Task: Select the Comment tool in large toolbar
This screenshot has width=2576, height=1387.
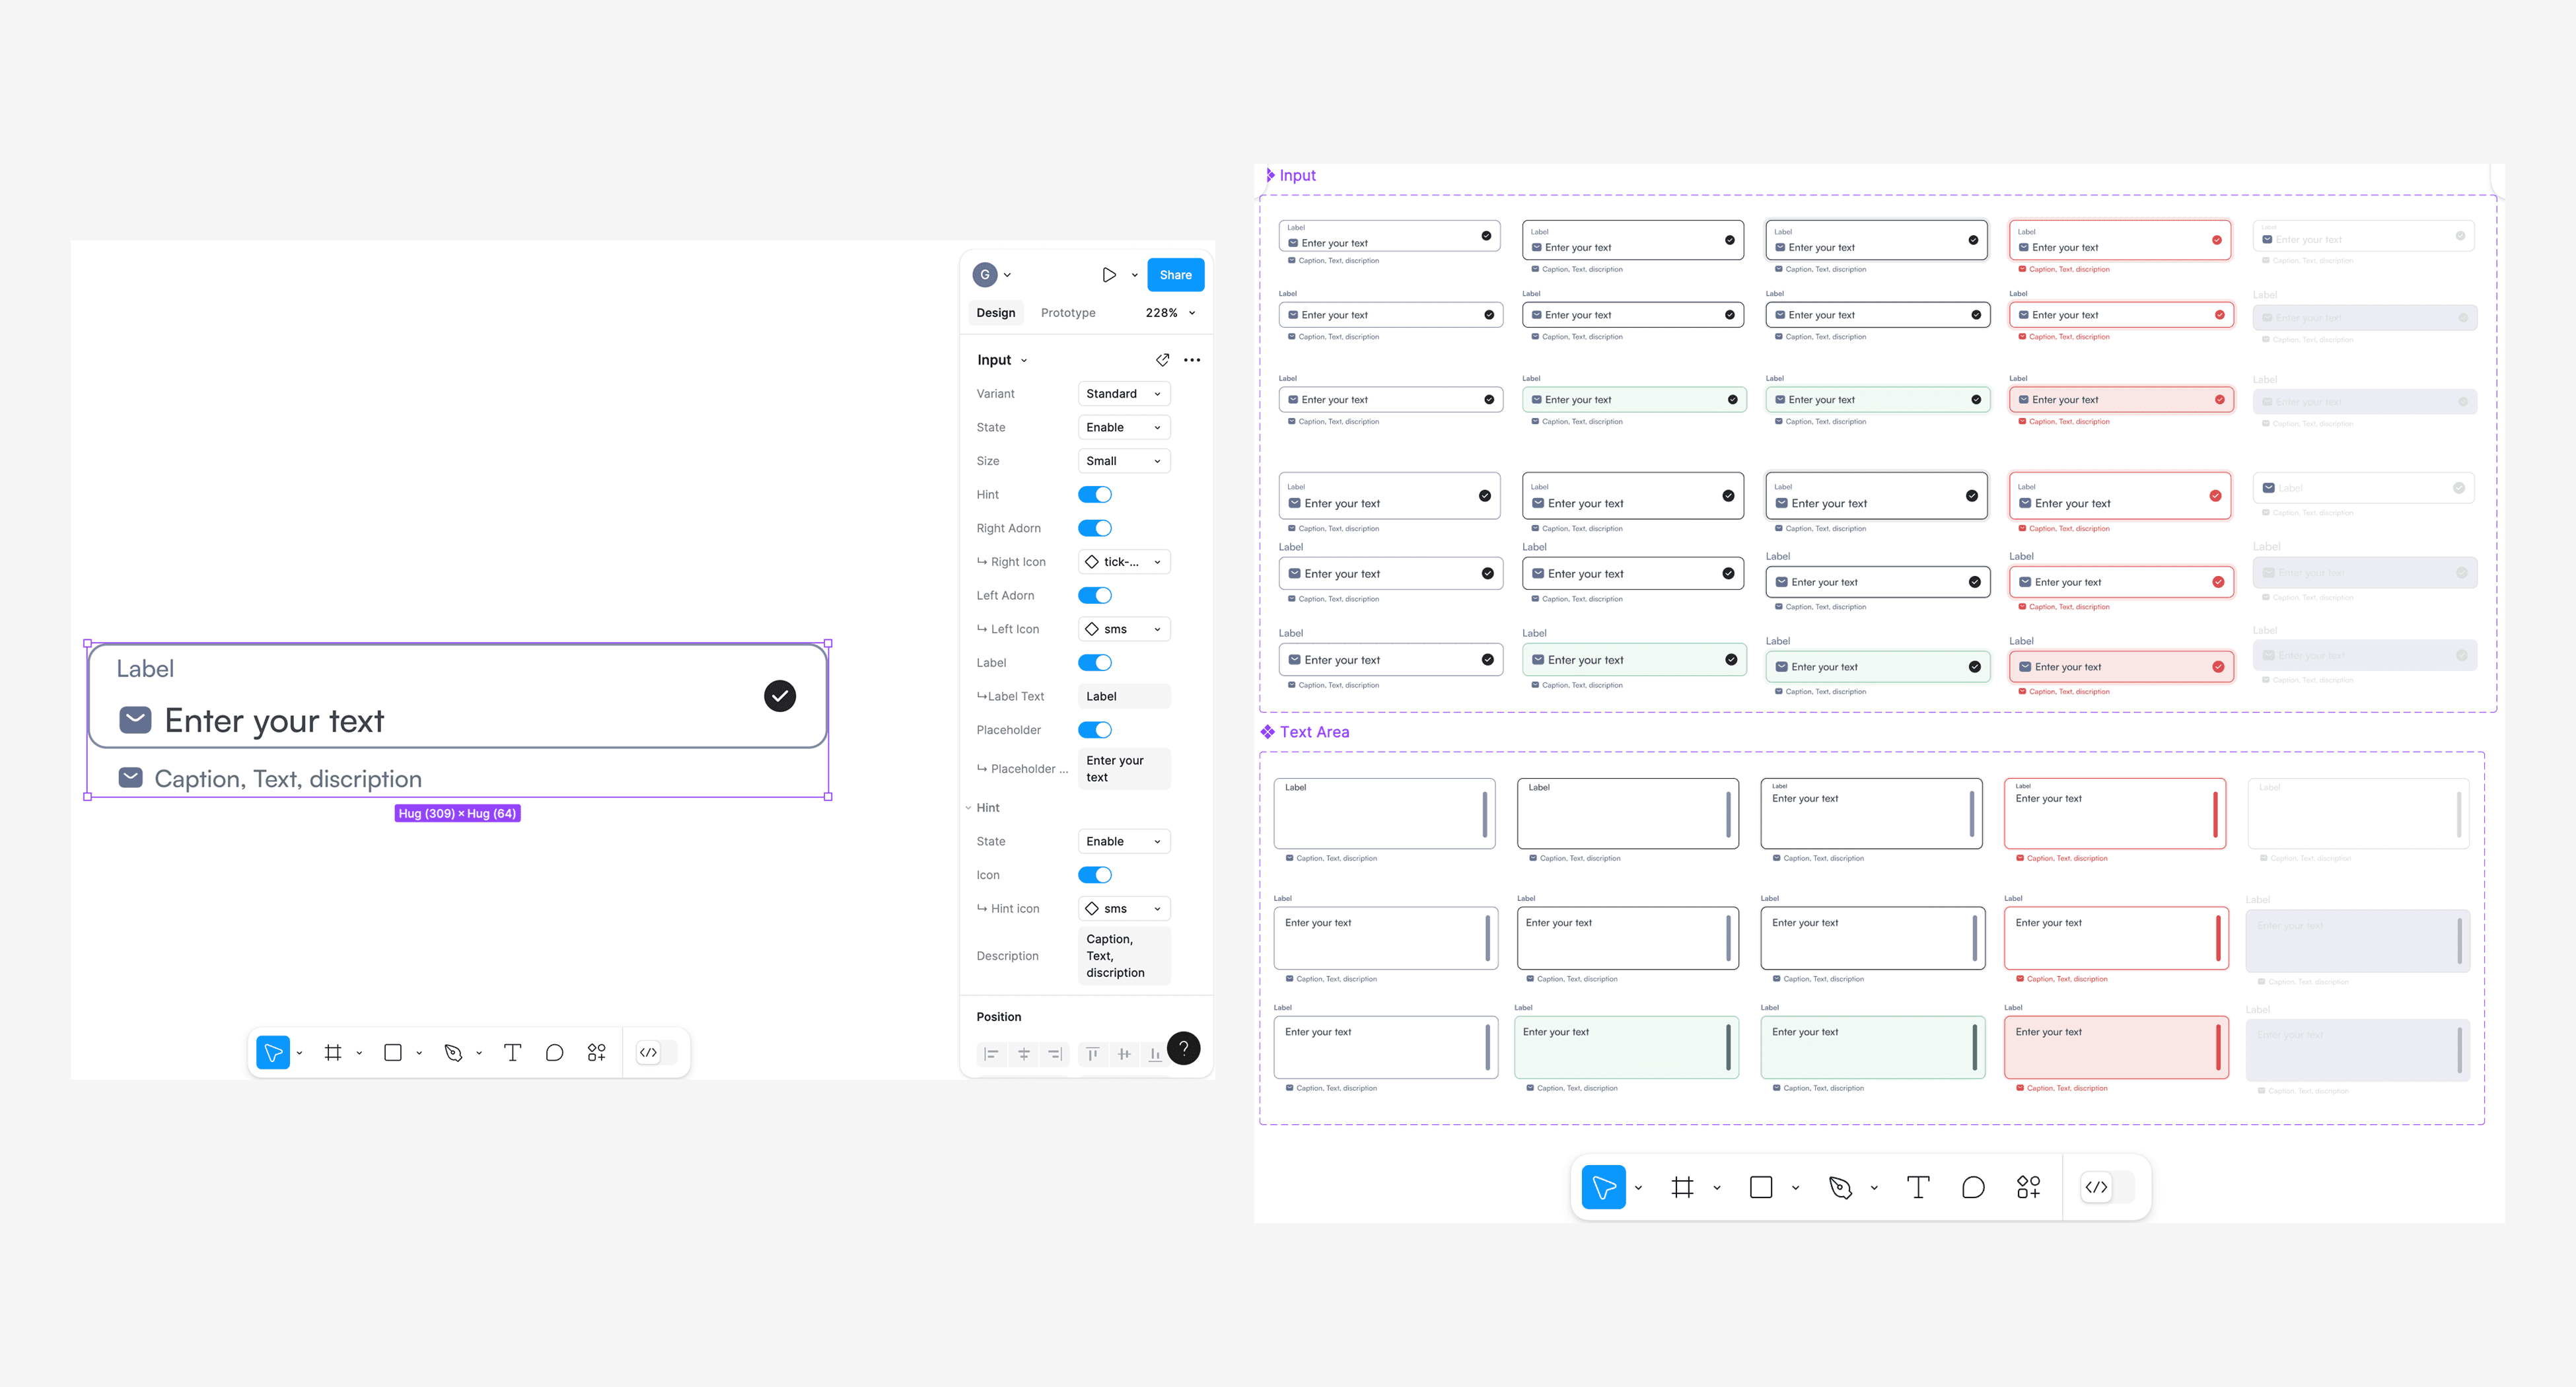Action: tap(1972, 1187)
